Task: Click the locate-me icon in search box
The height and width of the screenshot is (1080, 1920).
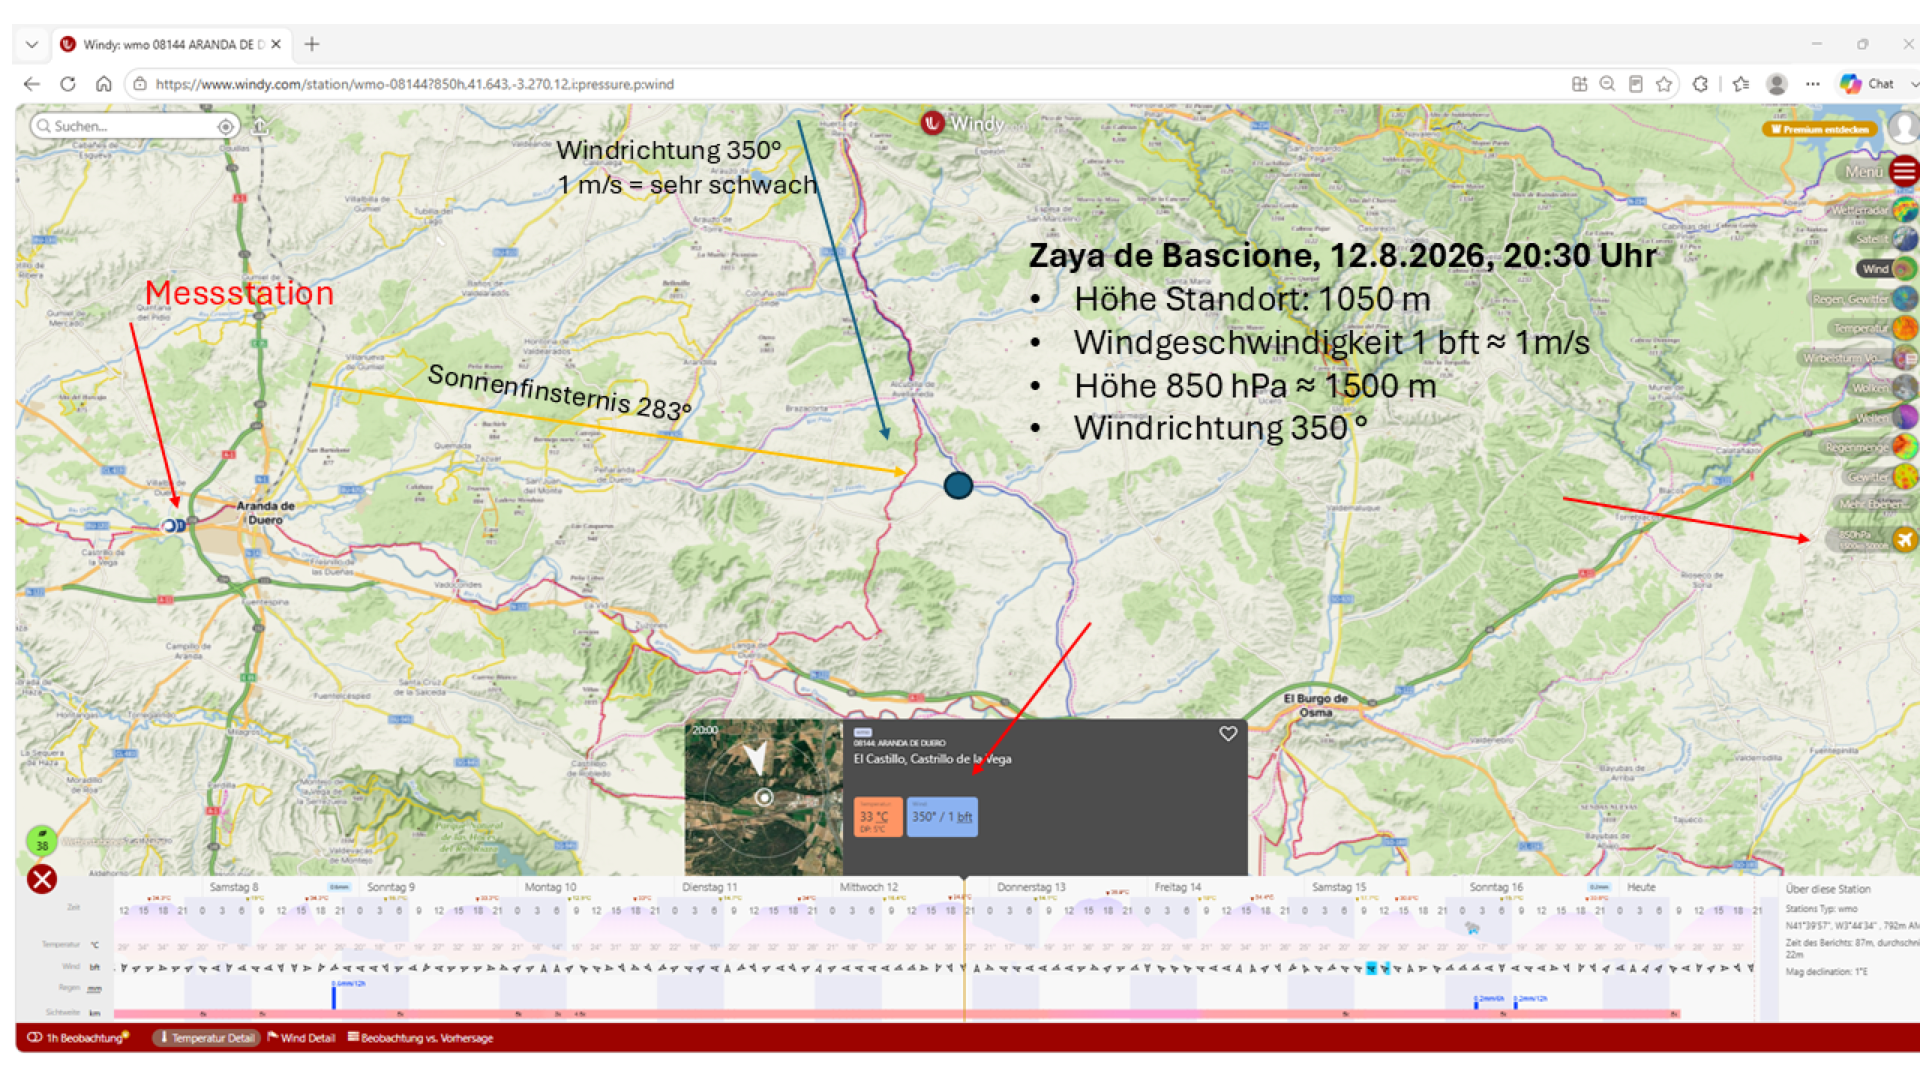Action: (x=226, y=126)
